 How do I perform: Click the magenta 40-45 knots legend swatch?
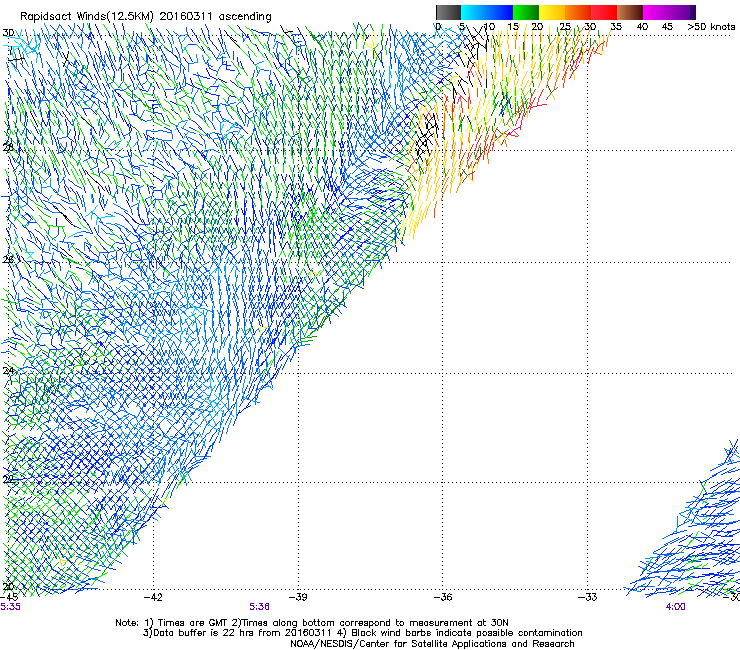click(656, 12)
